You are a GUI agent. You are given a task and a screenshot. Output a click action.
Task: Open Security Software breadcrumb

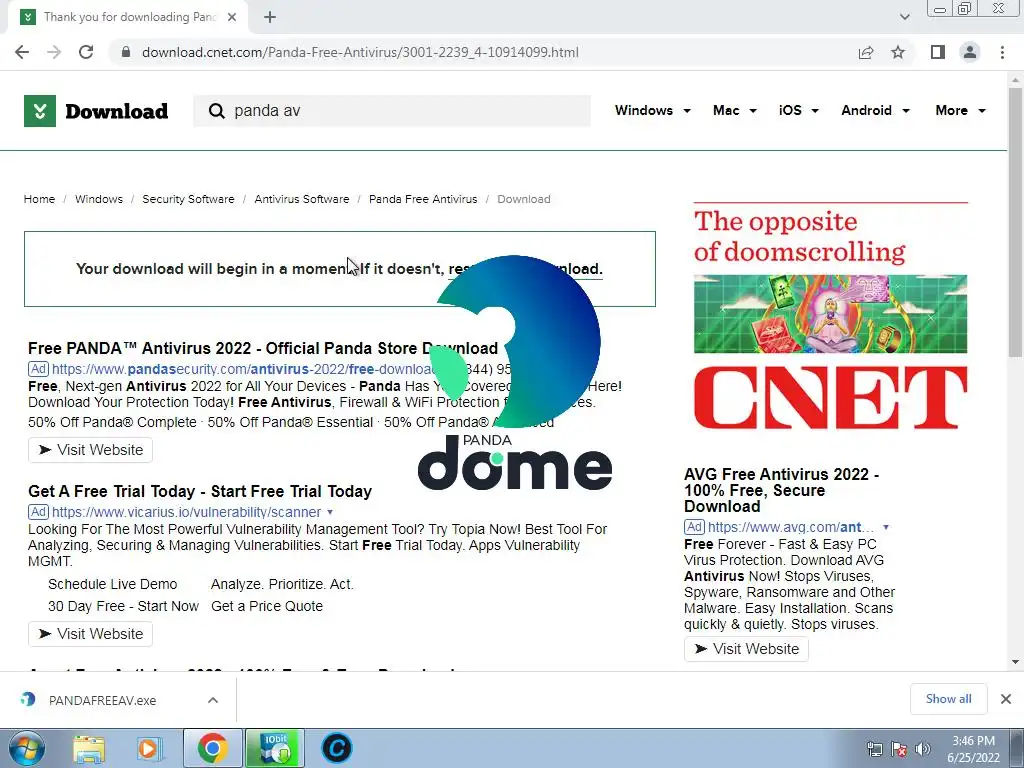click(188, 199)
